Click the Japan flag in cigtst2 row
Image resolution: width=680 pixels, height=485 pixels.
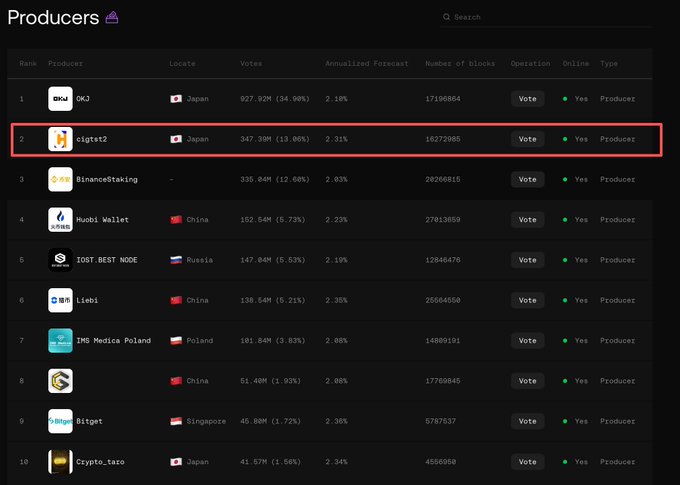tap(176, 139)
